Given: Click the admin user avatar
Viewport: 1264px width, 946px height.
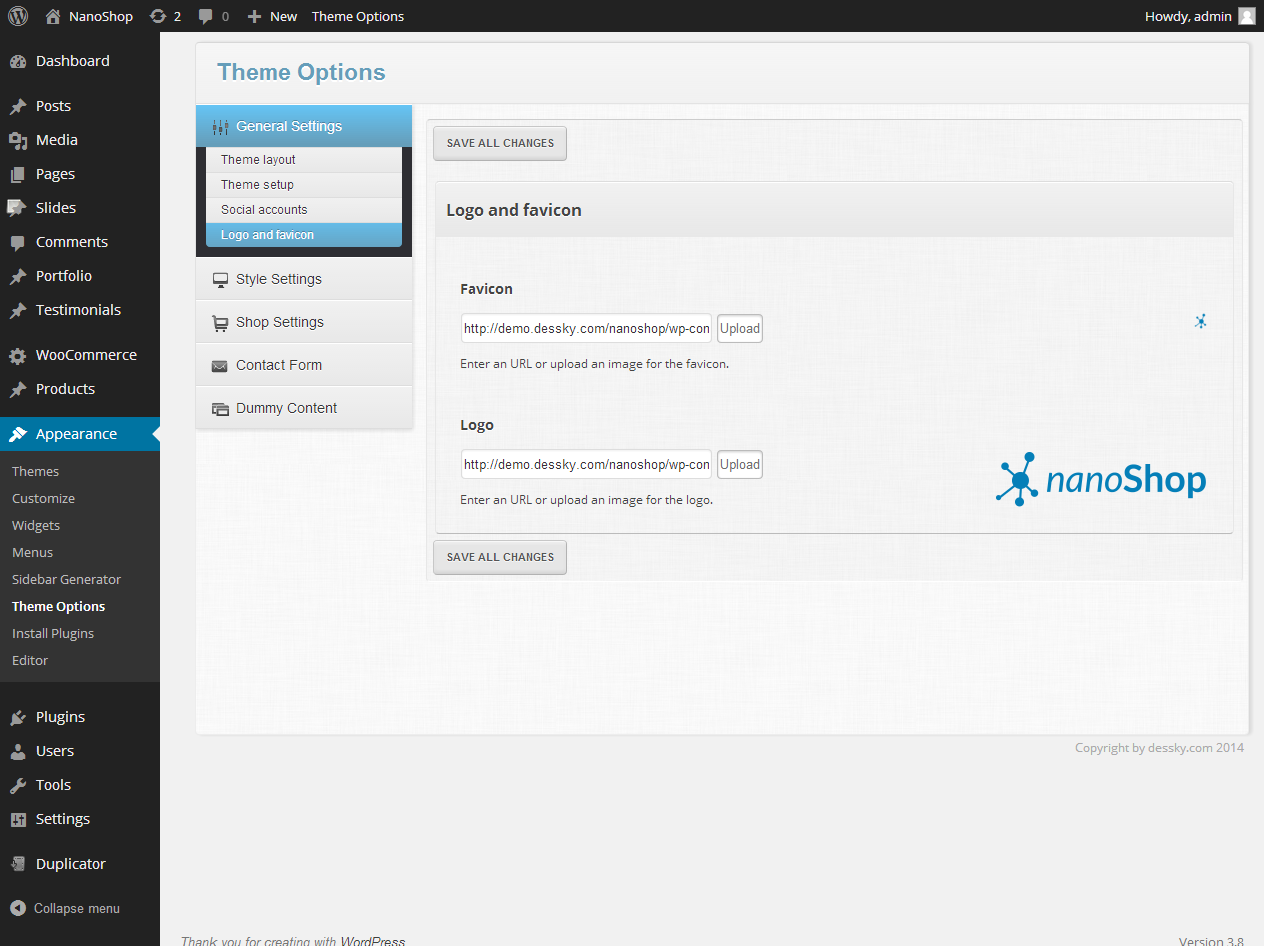Looking at the screenshot, I should (x=1246, y=16).
